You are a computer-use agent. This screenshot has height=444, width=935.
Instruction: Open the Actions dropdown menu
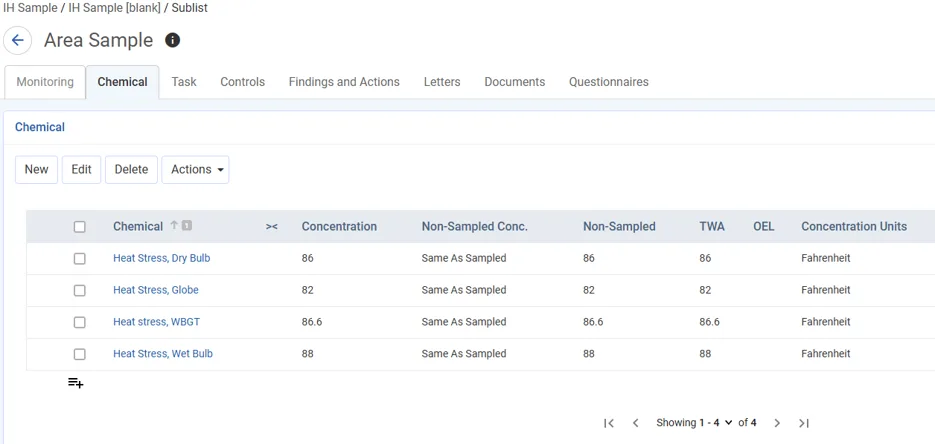click(195, 170)
